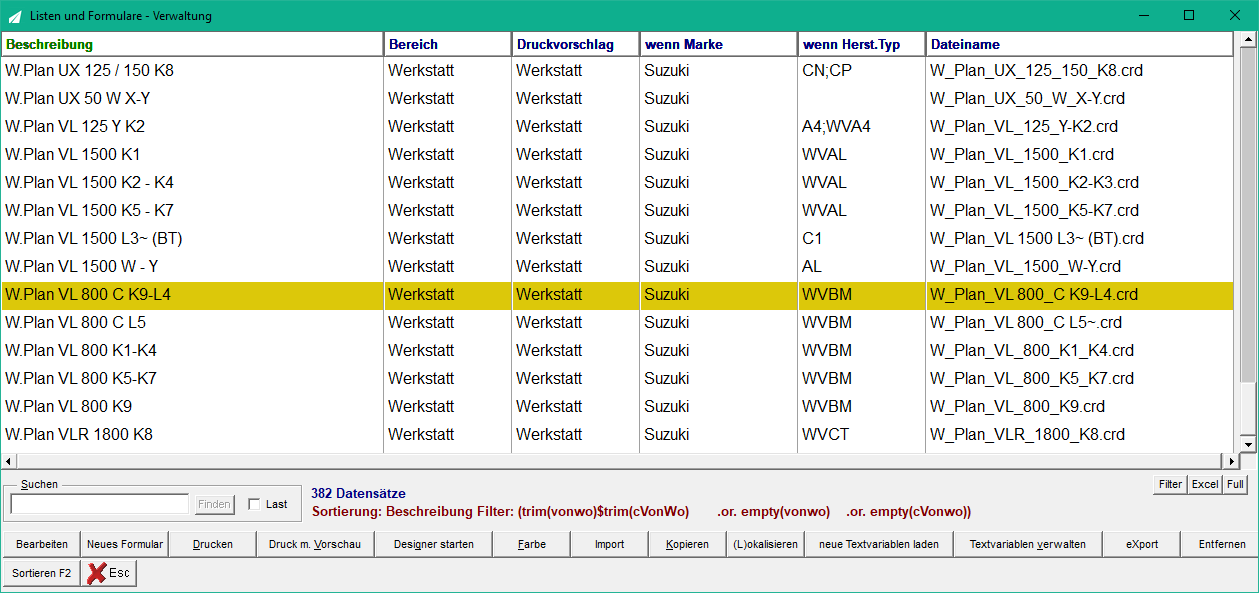This screenshot has height=593, width=1259.
Task: Select row W.Plan VL 125 Y K2
Action: pos(617,127)
